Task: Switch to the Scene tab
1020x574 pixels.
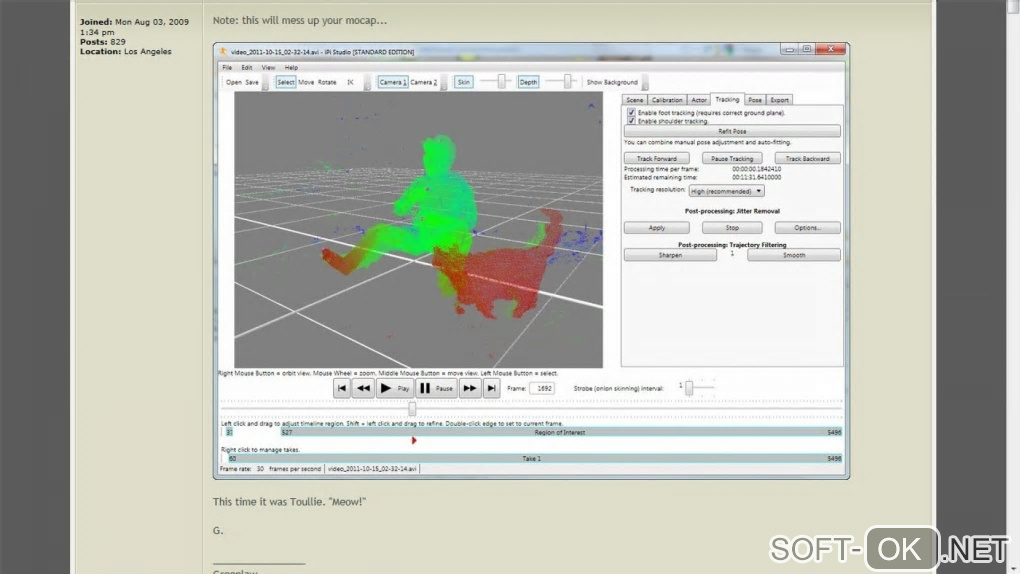Action: tap(634, 100)
